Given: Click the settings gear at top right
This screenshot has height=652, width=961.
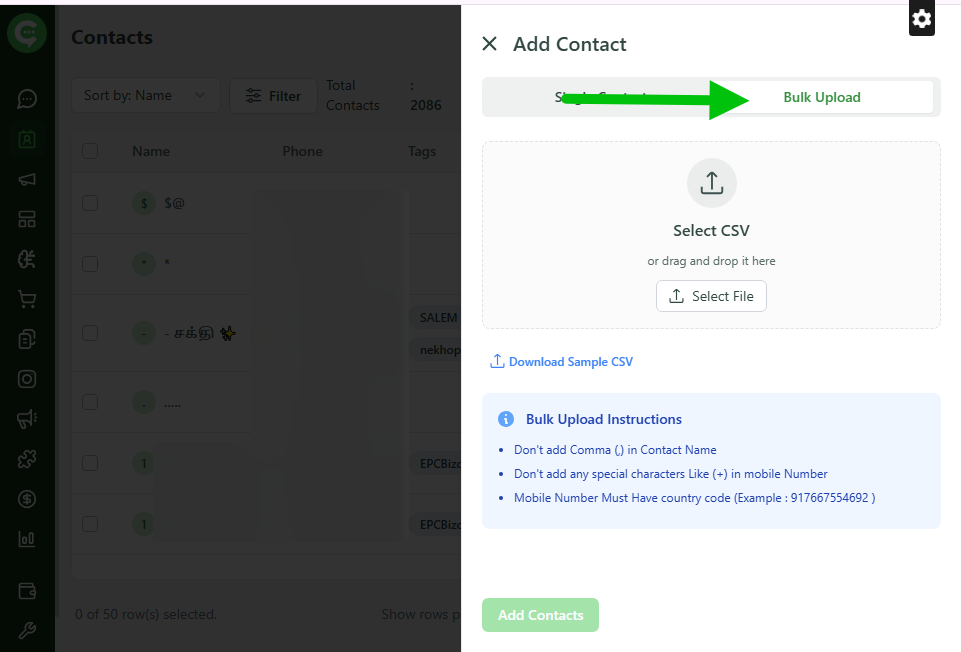Looking at the screenshot, I should [x=920, y=18].
